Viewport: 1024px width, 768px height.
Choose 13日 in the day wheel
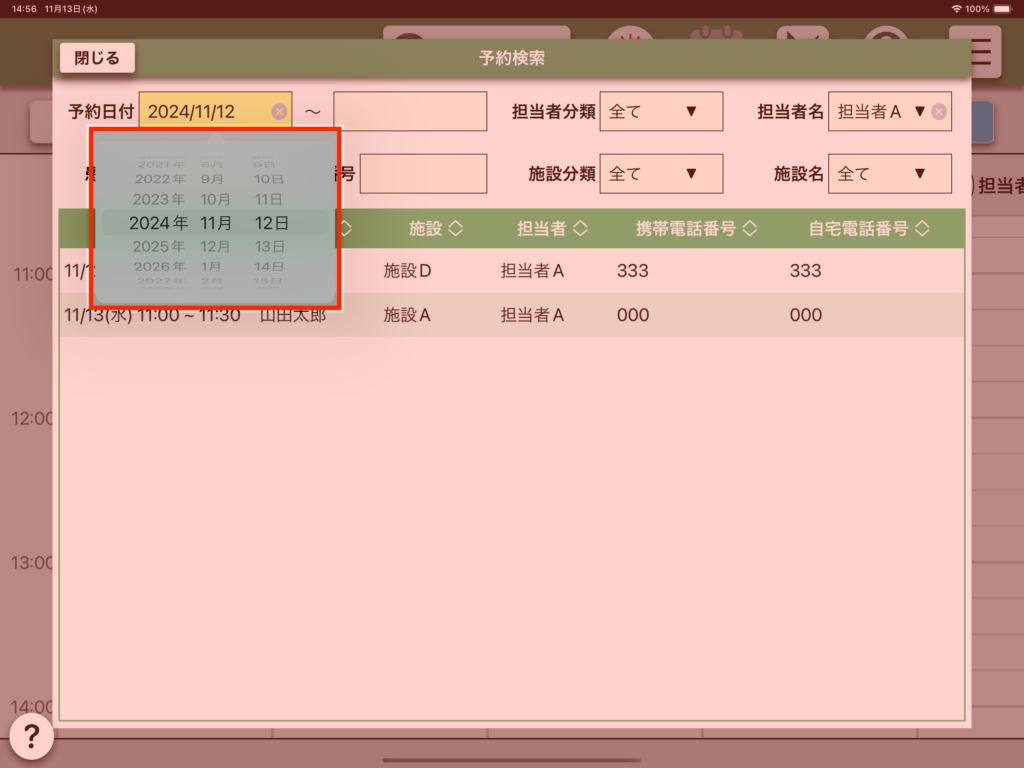point(270,246)
